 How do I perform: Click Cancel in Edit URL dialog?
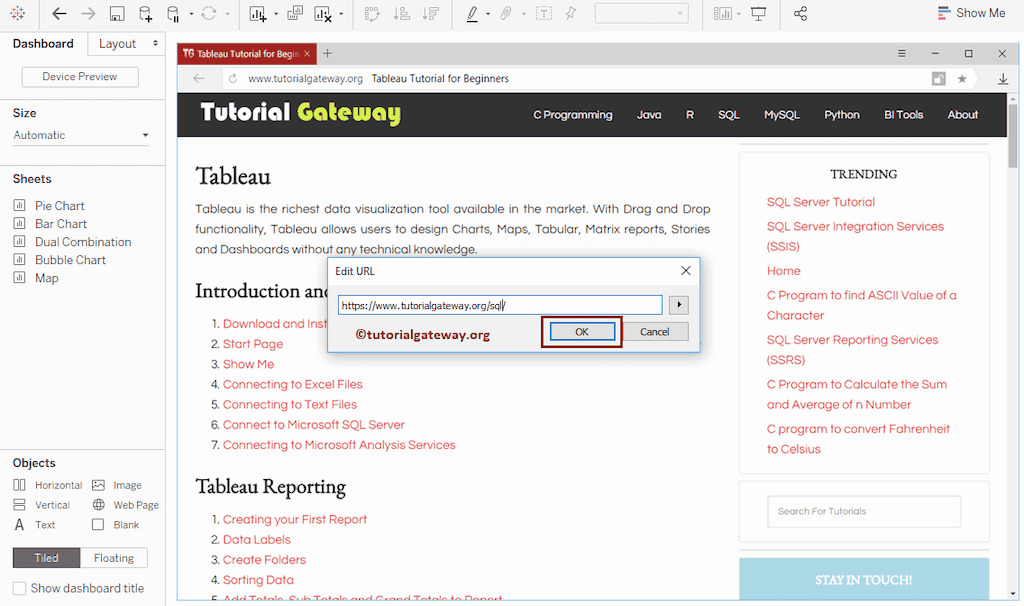pos(654,332)
